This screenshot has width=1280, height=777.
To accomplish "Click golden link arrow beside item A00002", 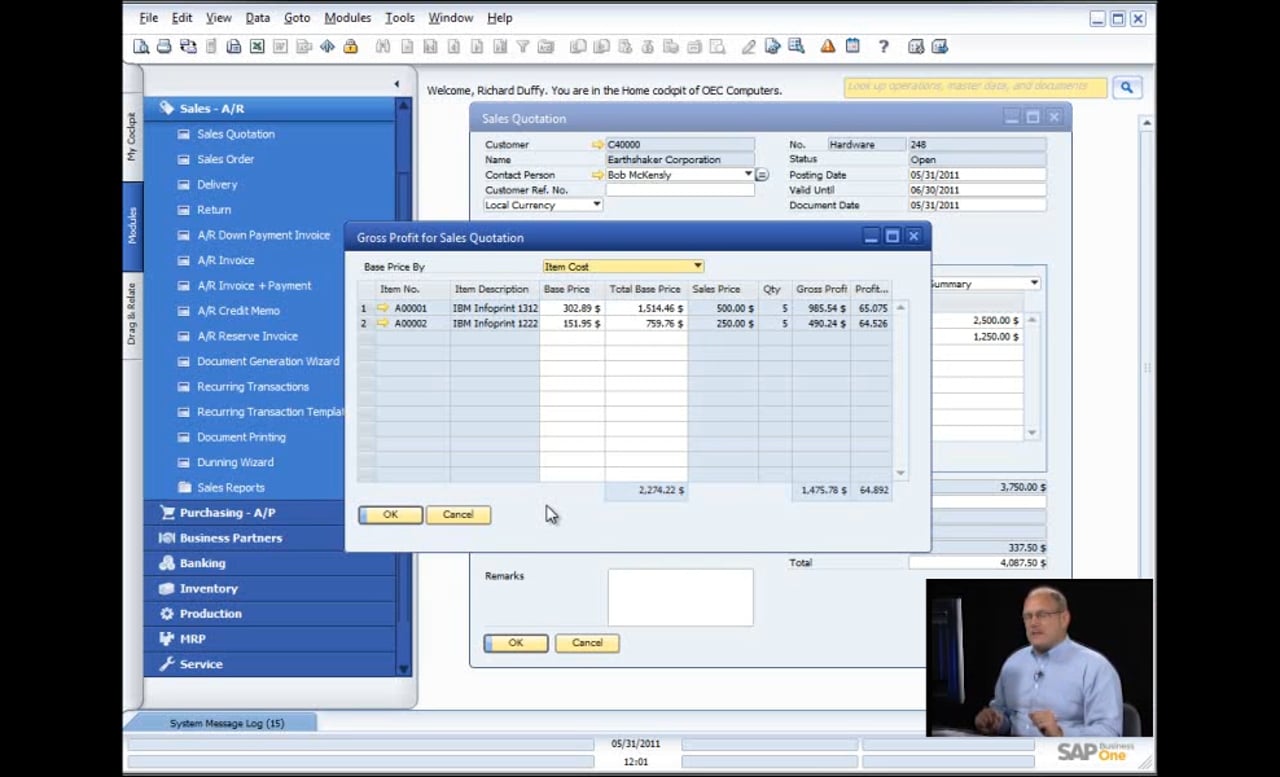I will 382,323.
